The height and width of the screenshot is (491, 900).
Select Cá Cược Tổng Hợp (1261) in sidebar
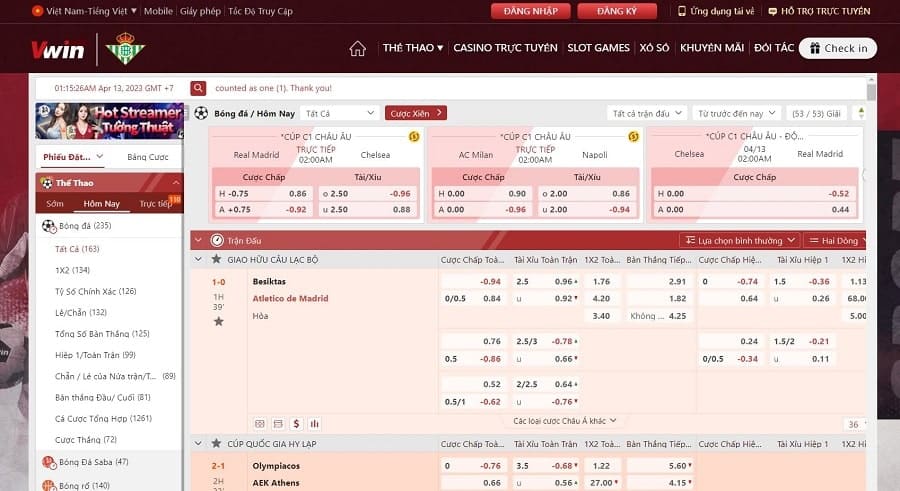[103, 419]
